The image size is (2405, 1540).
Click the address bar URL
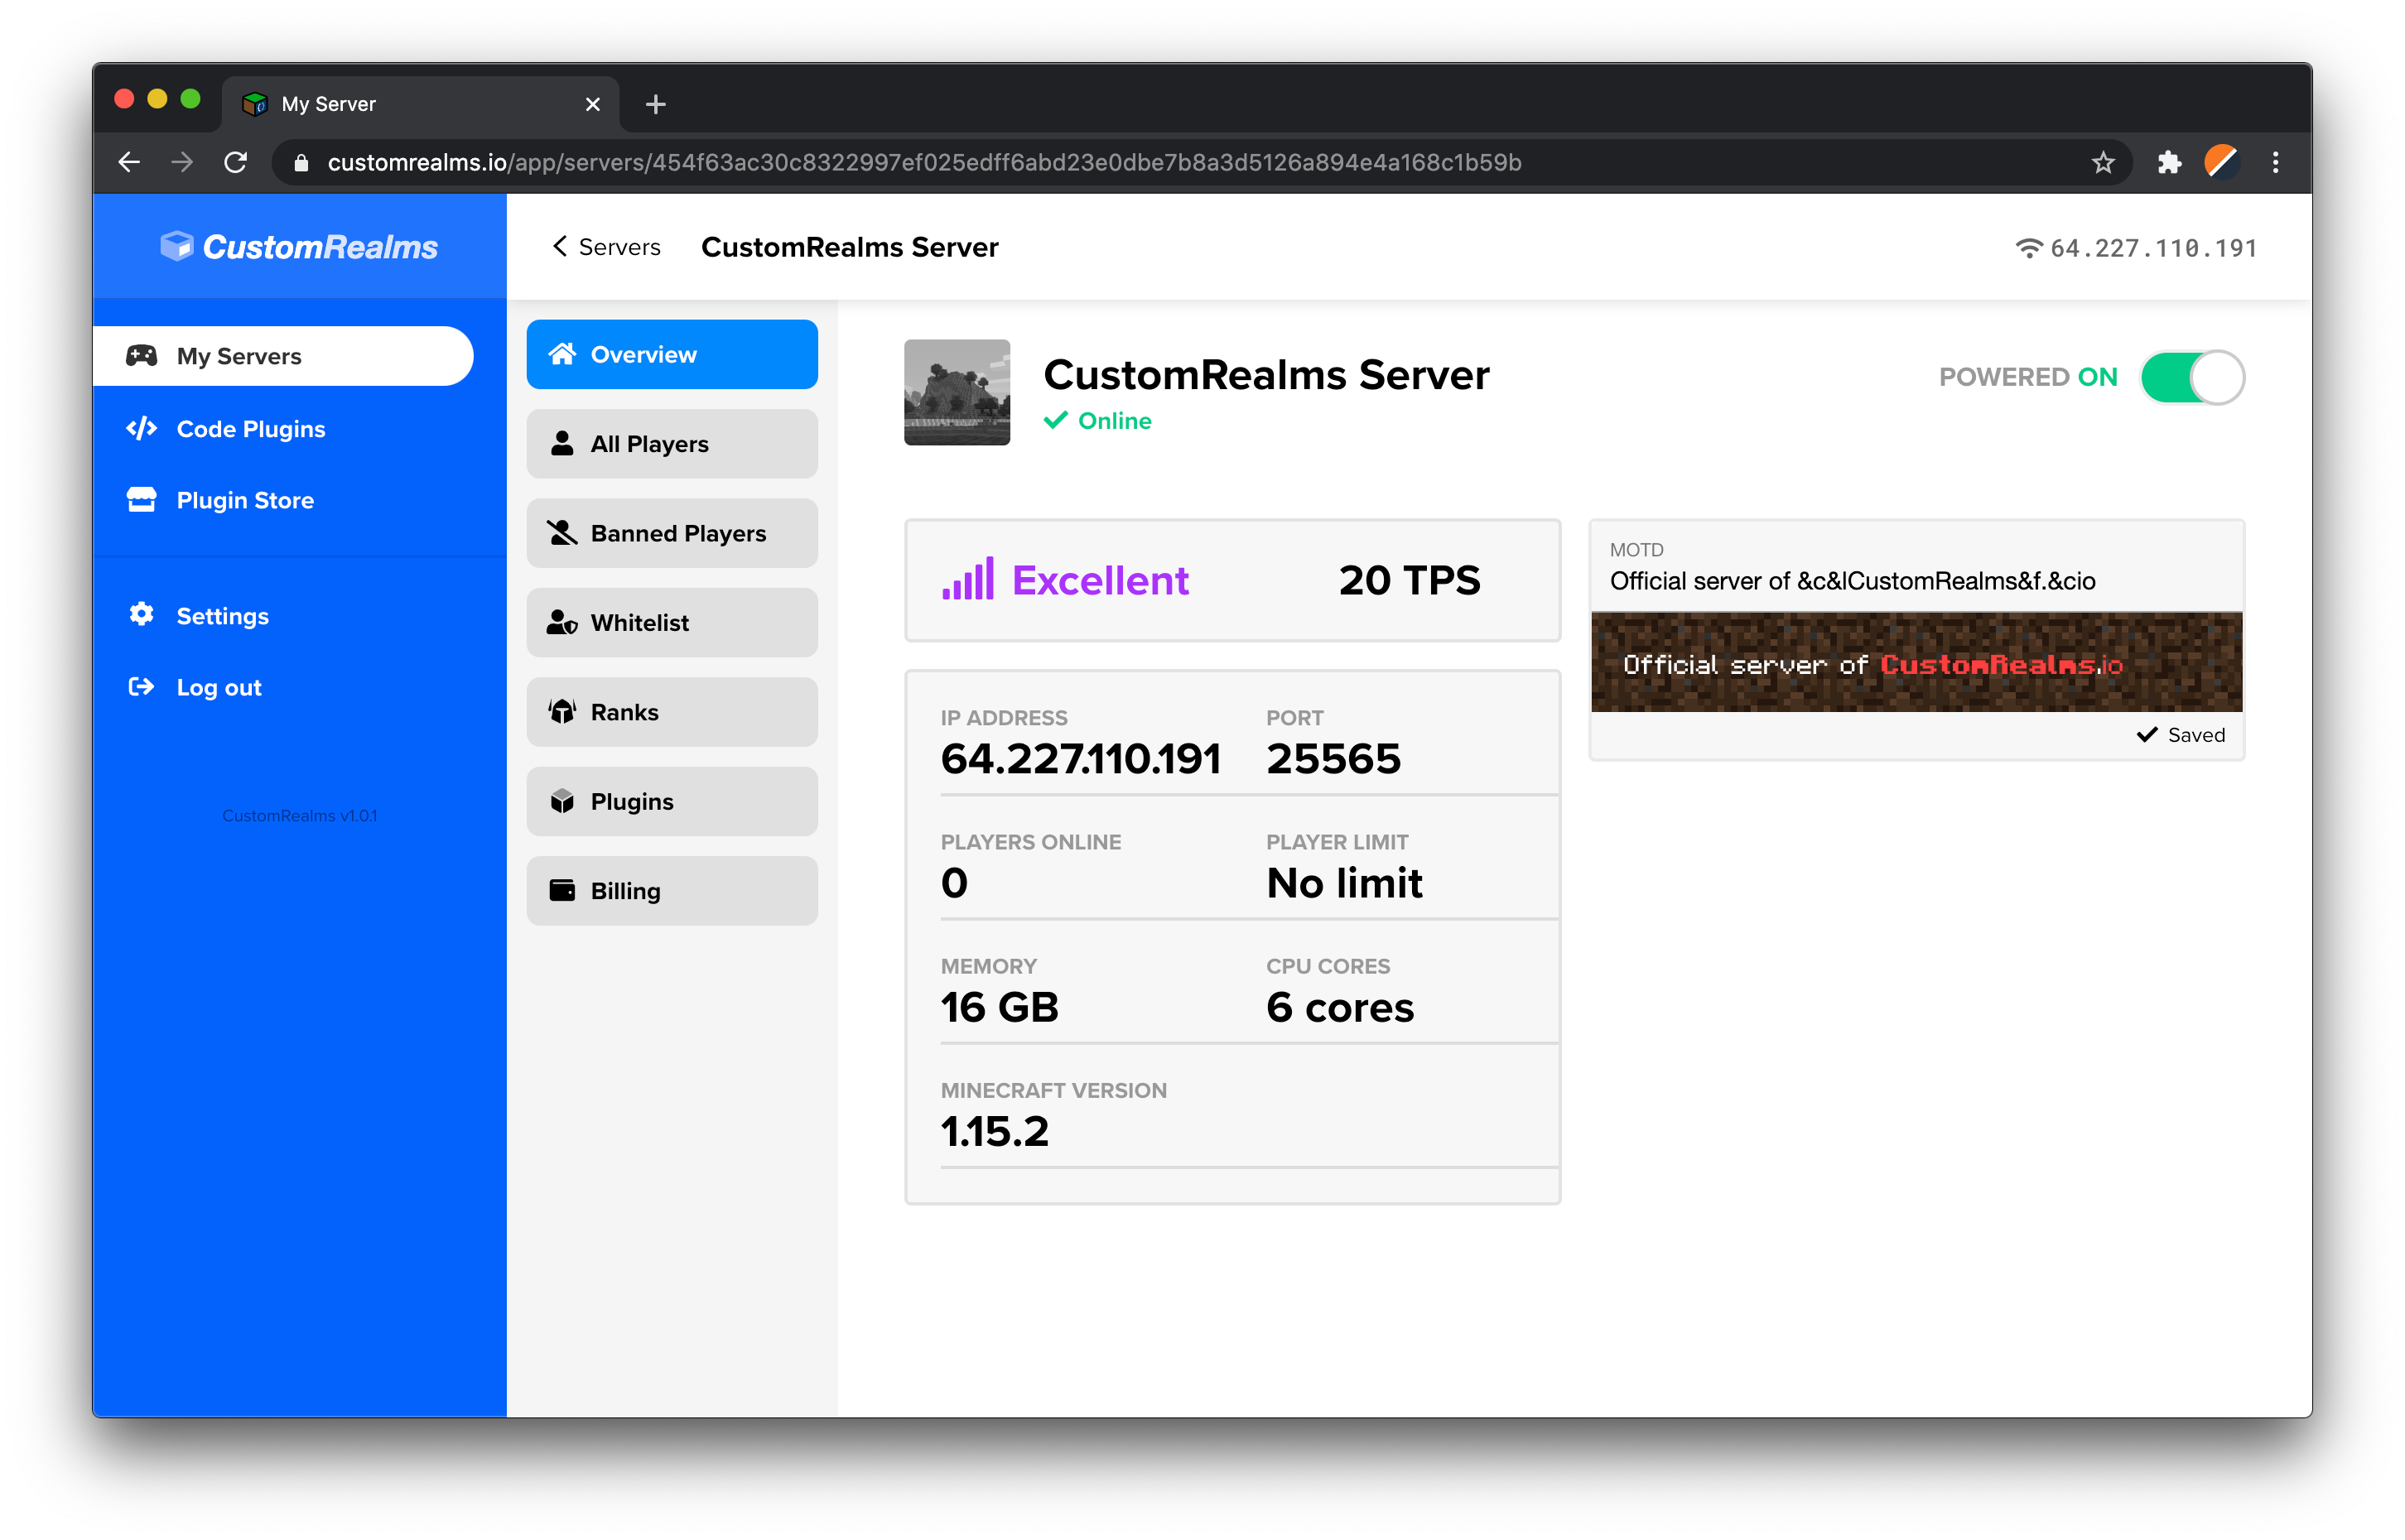click(x=924, y=162)
